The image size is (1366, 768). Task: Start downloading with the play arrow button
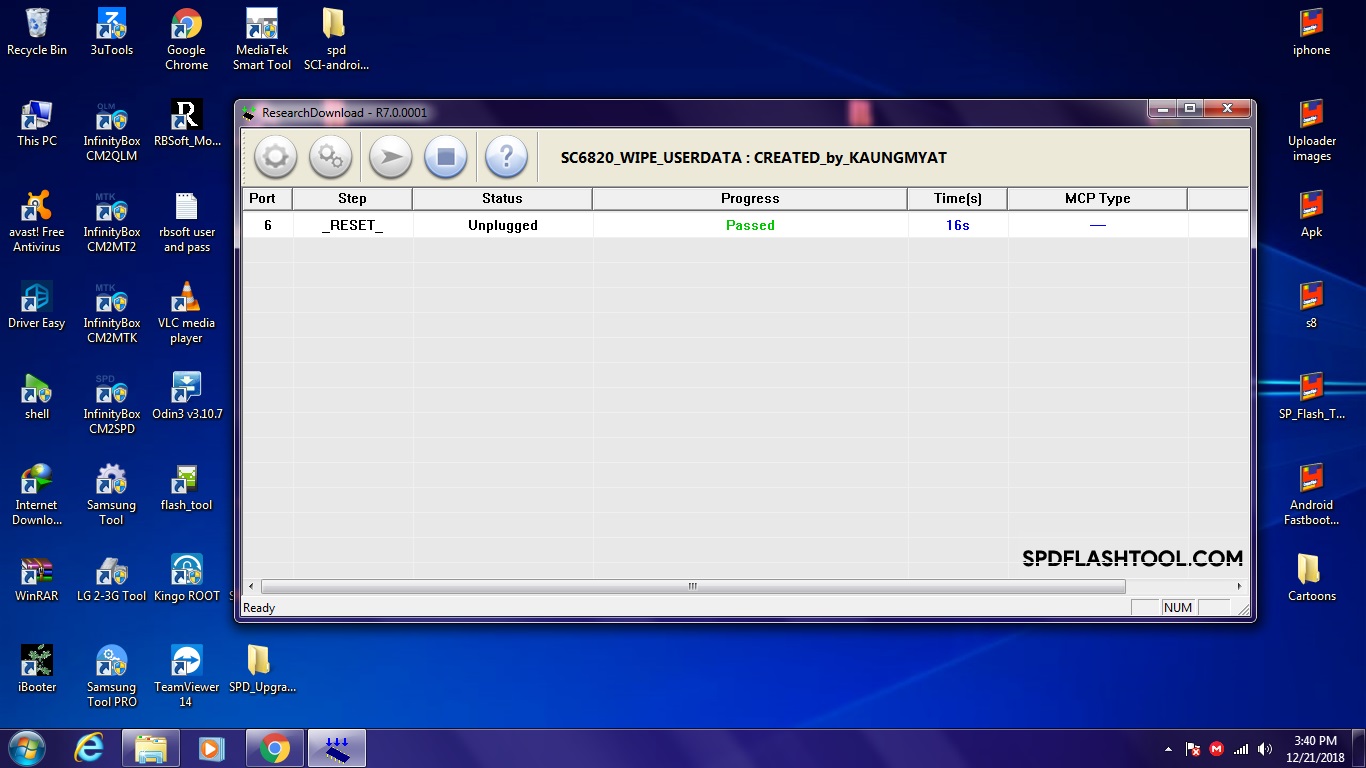click(x=391, y=157)
